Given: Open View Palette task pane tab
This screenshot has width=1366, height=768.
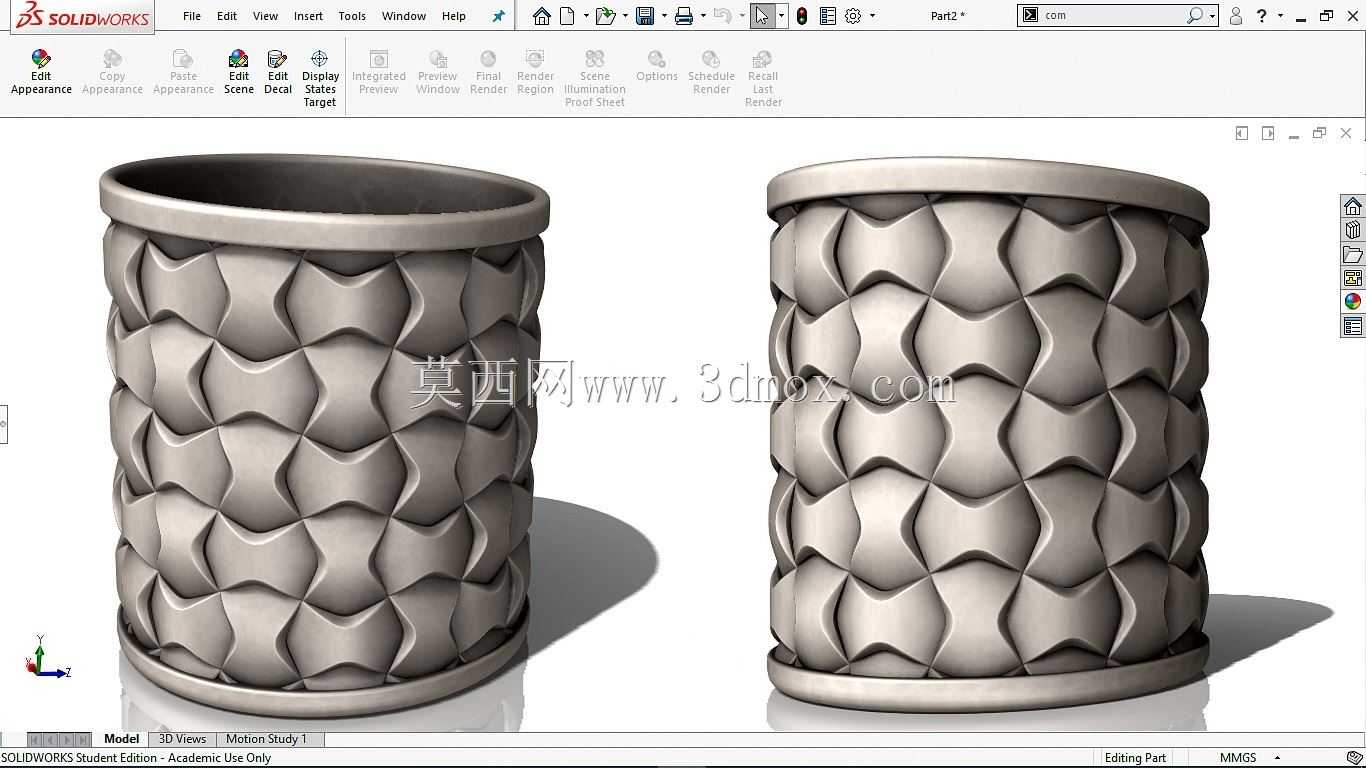Looking at the screenshot, I should (x=1353, y=278).
